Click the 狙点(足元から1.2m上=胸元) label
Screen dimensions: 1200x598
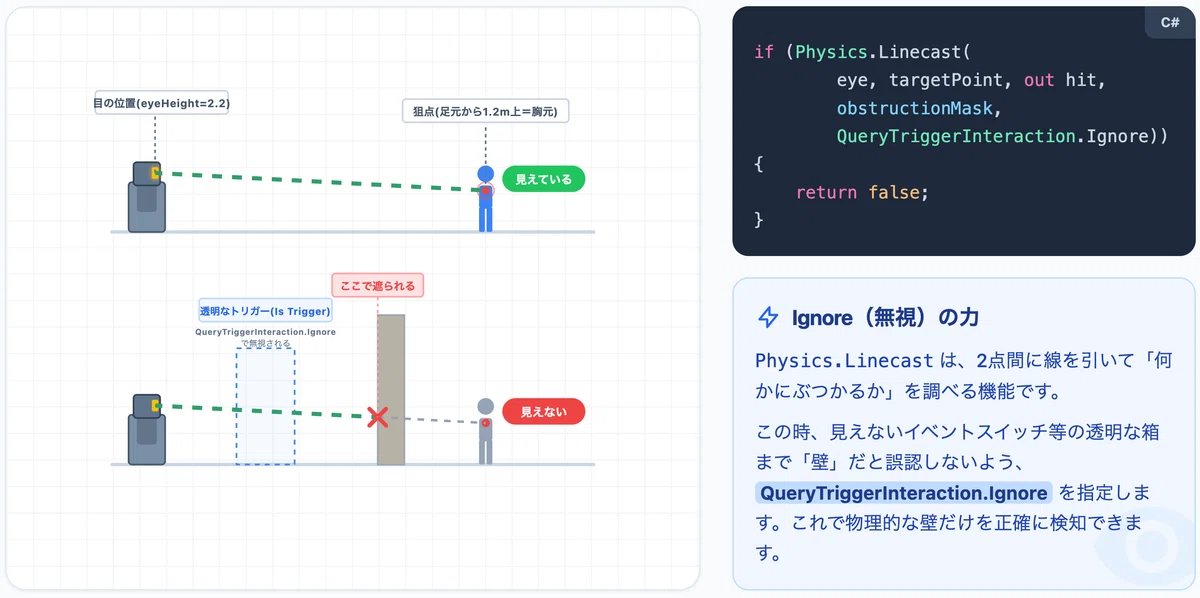(x=485, y=111)
